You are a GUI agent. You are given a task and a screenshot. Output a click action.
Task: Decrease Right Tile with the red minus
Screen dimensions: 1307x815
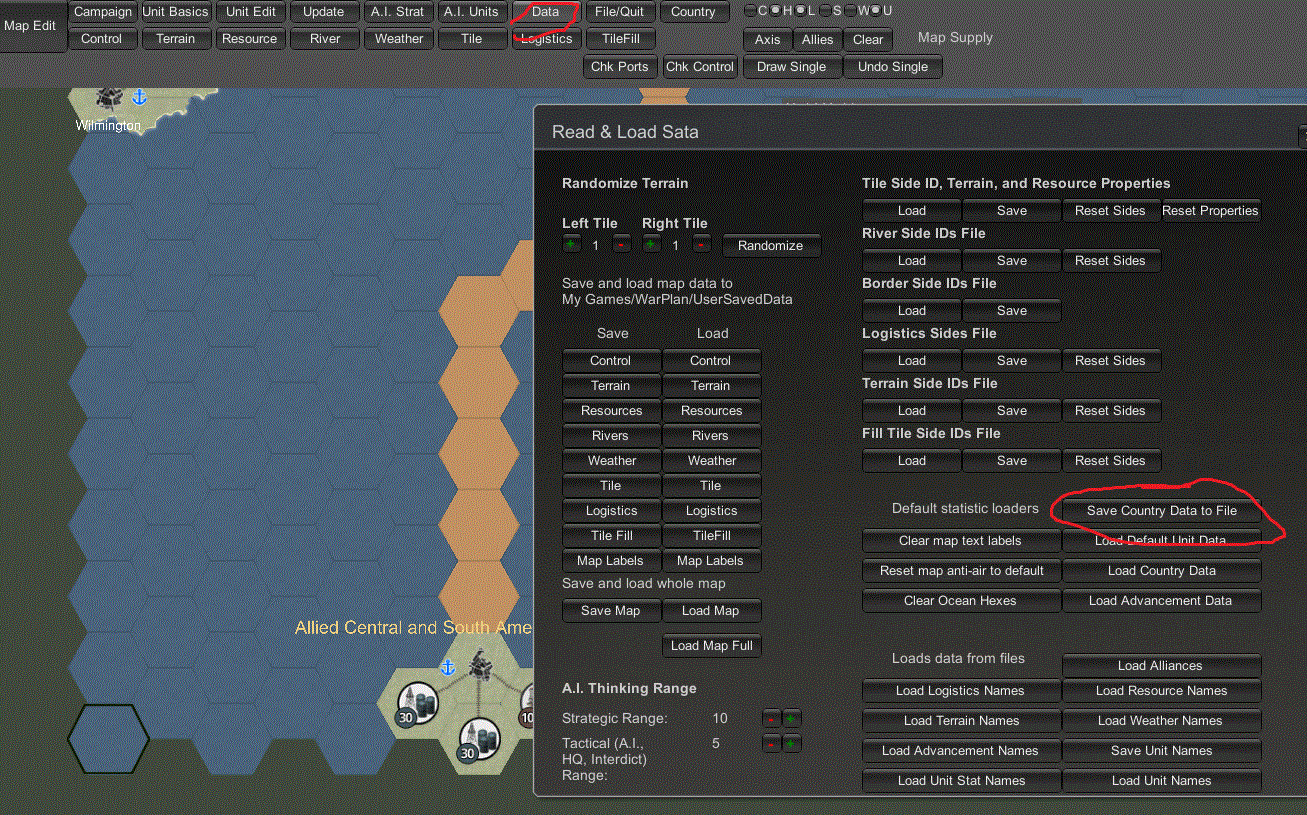coord(701,245)
